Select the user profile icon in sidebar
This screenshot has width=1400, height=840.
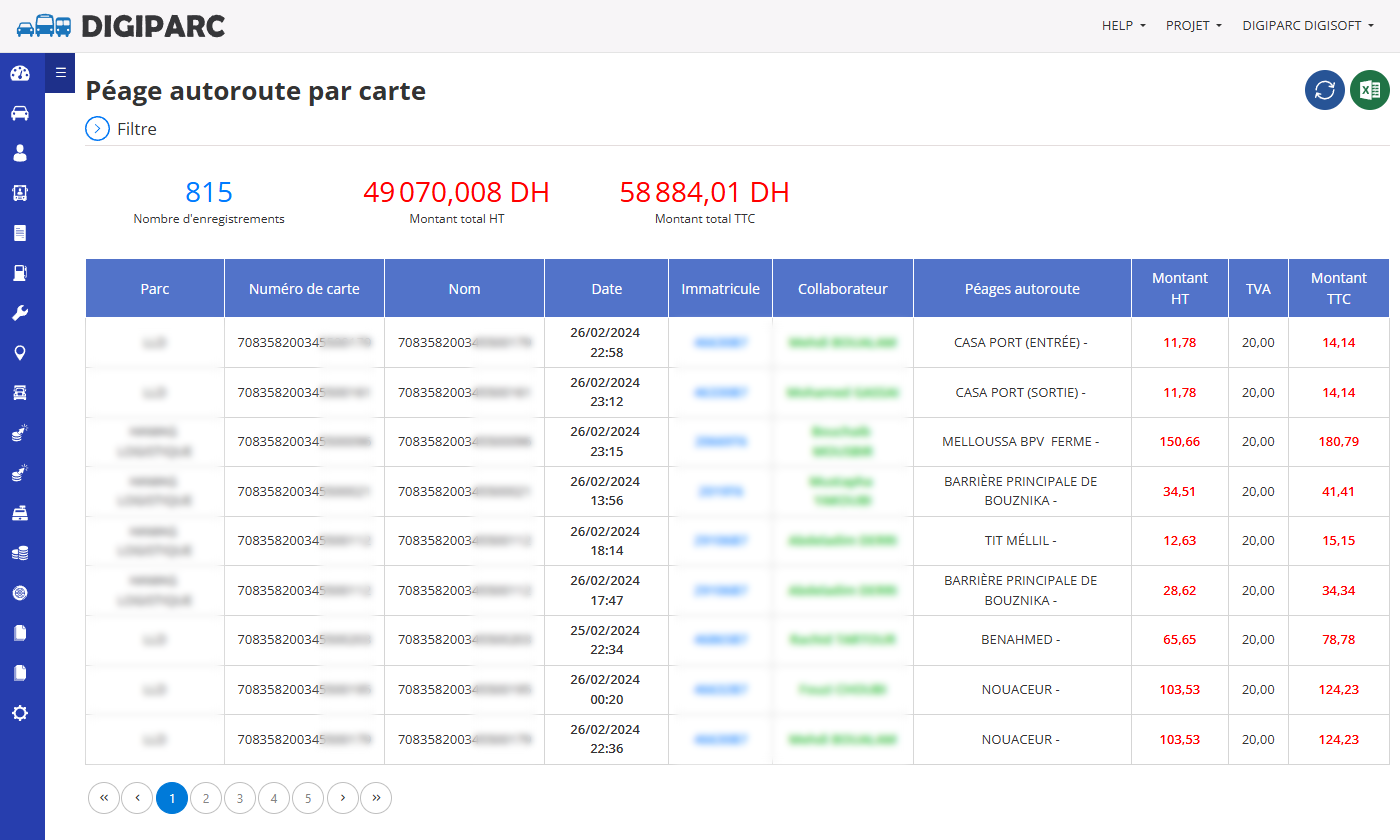20,153
